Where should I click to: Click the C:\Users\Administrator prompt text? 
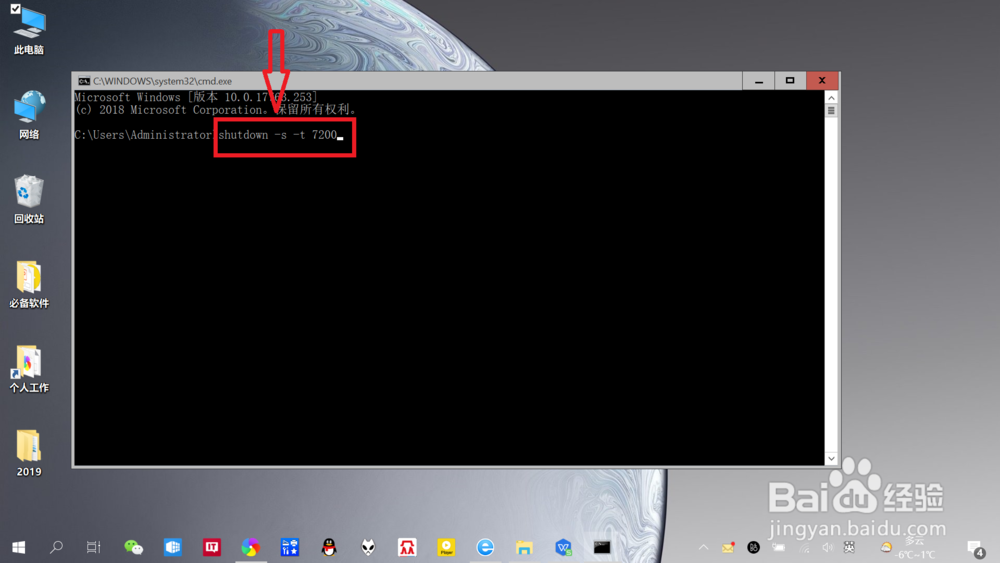pyautogui.click(x=143, y=135)
